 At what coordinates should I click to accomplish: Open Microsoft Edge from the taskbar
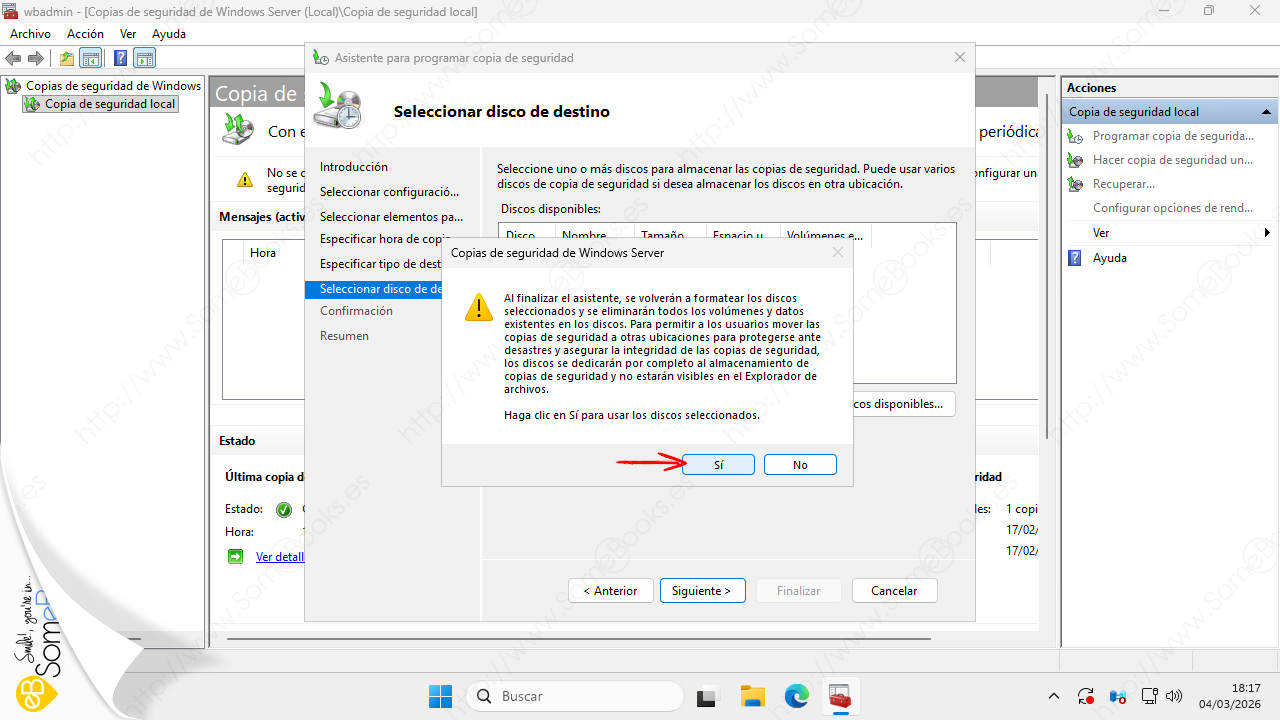pyautogui.click(x=796, y=696)
